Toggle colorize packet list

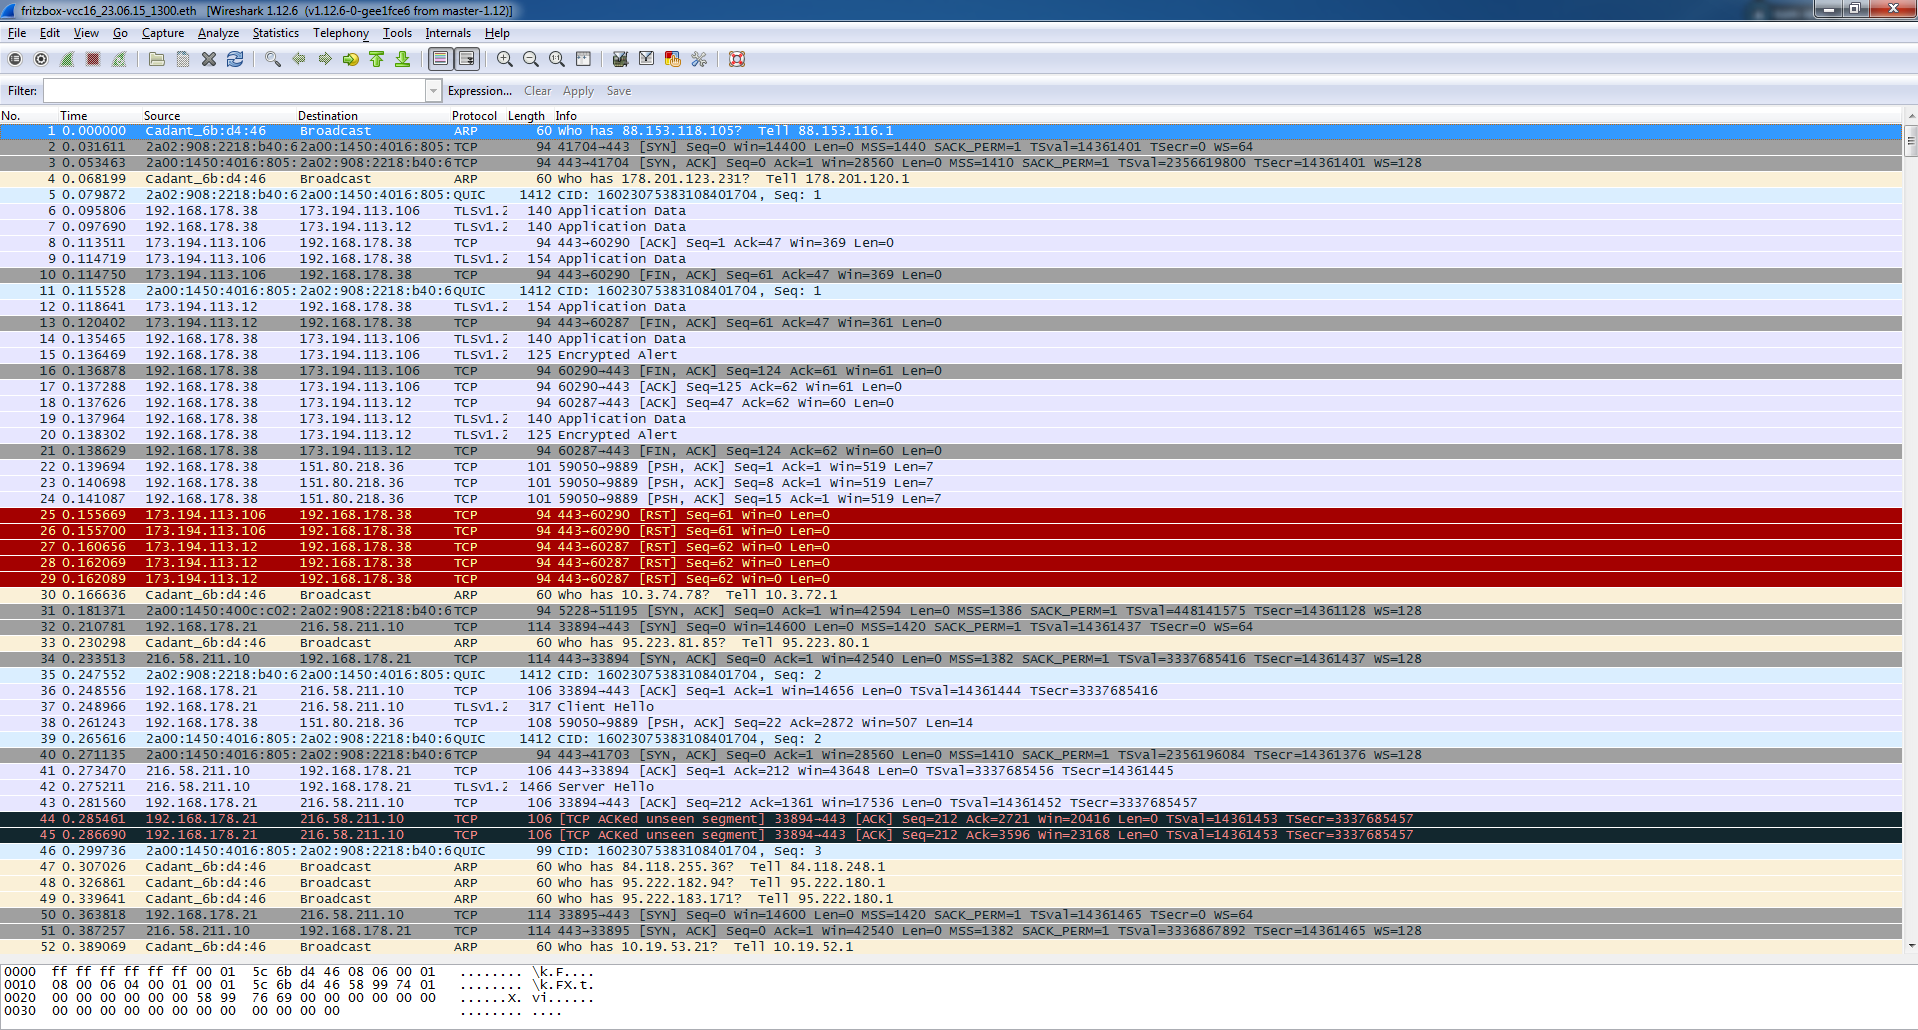pyautogui.click(x=440, y=60)
